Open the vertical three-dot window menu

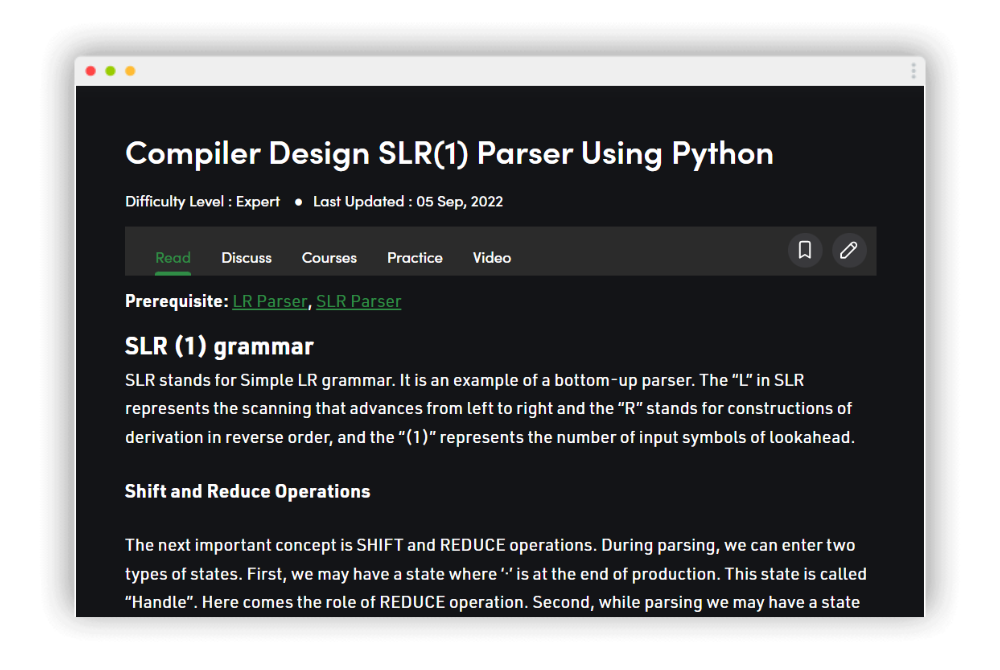click(913, 71)
